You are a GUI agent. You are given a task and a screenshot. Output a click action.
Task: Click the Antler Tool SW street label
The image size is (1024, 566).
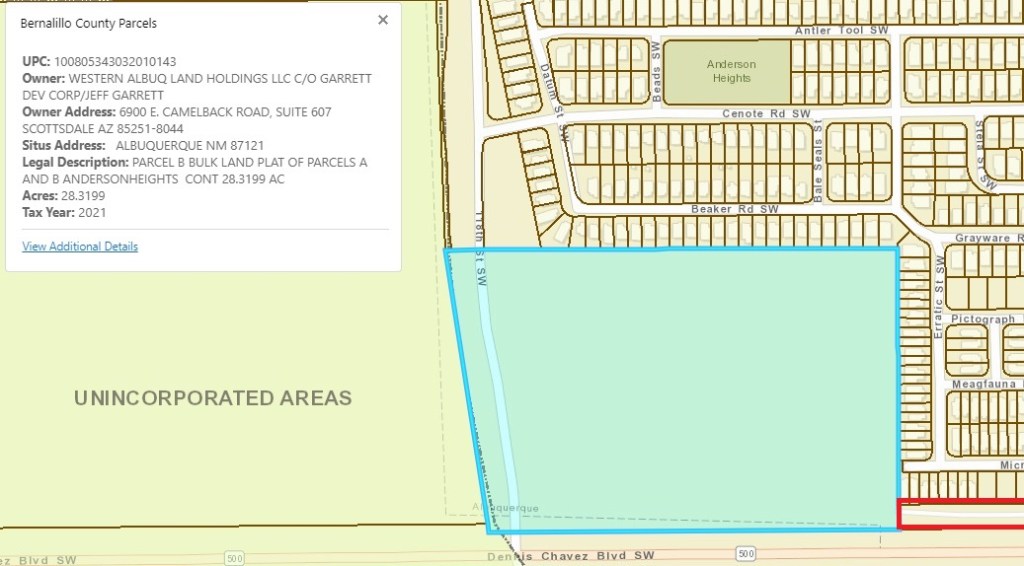tap(841, 31)
